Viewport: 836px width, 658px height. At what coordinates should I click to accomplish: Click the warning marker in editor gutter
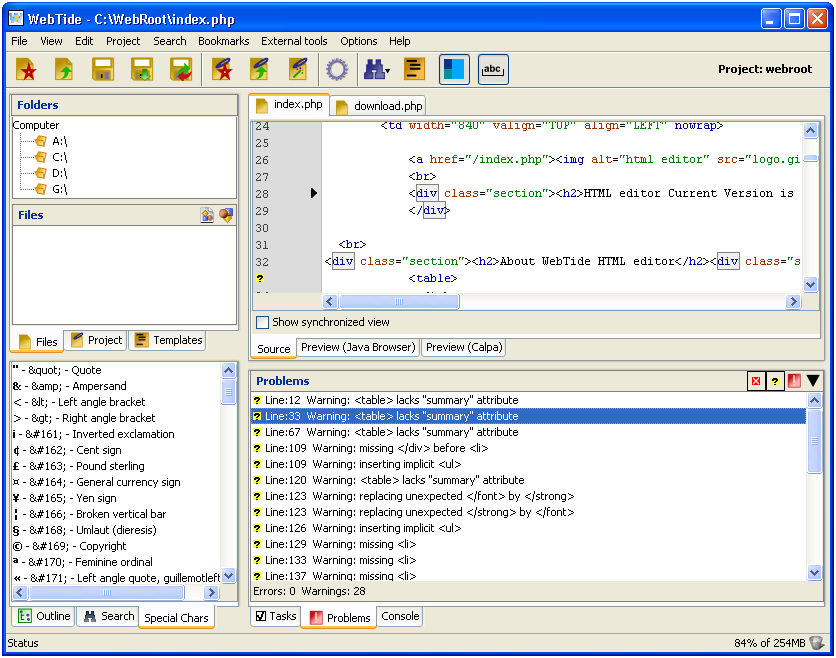pos(260,278)
